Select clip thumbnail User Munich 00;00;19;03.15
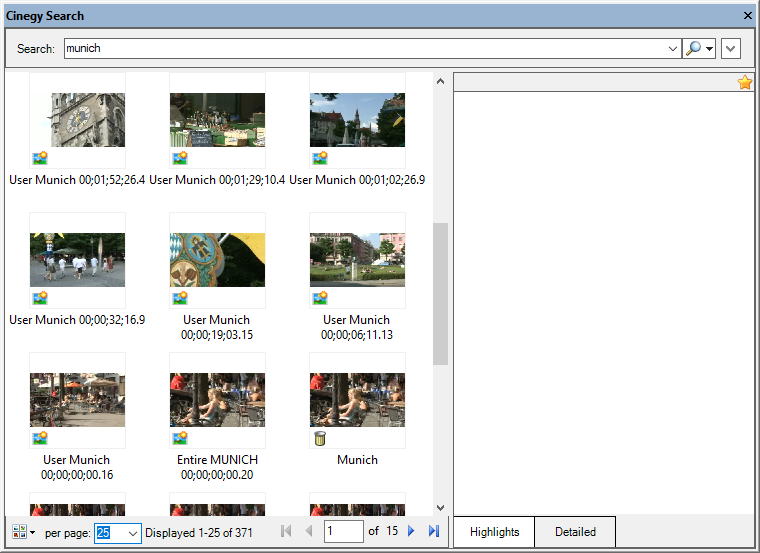This screenshot has height=553, width=760. (x=218, y=260)
